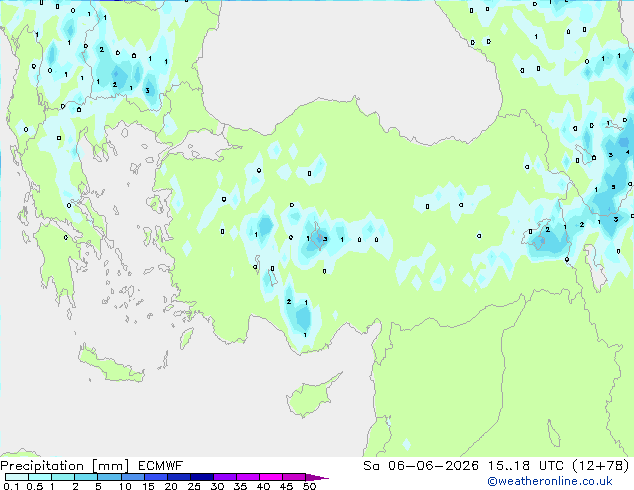Click the island of Crete on map
The height and width of the screenshot is (490, 634).
click(109, 366)
